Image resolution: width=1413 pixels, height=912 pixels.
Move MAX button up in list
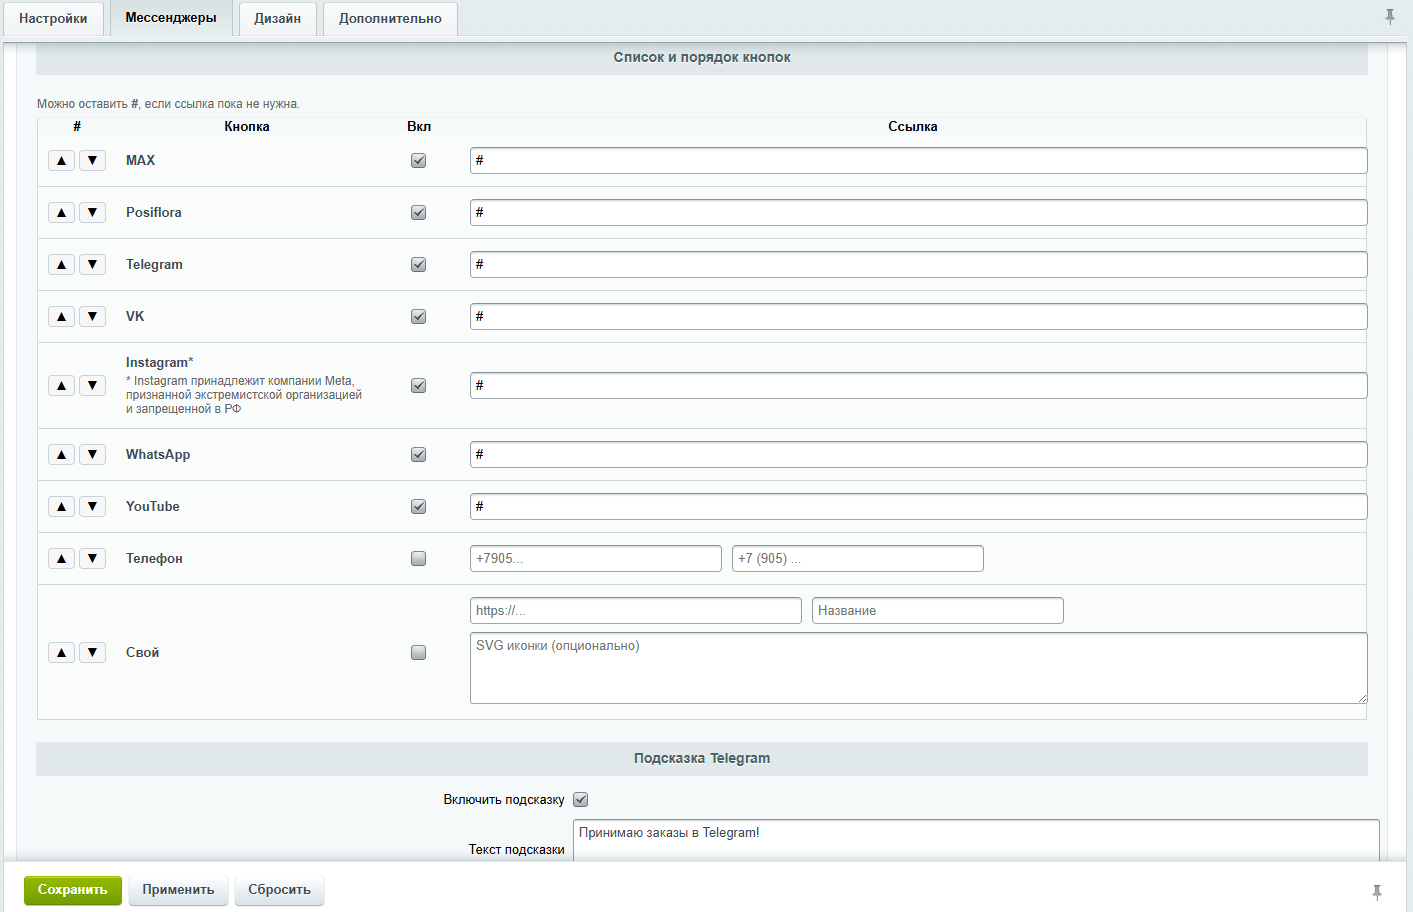click(62, 160)
